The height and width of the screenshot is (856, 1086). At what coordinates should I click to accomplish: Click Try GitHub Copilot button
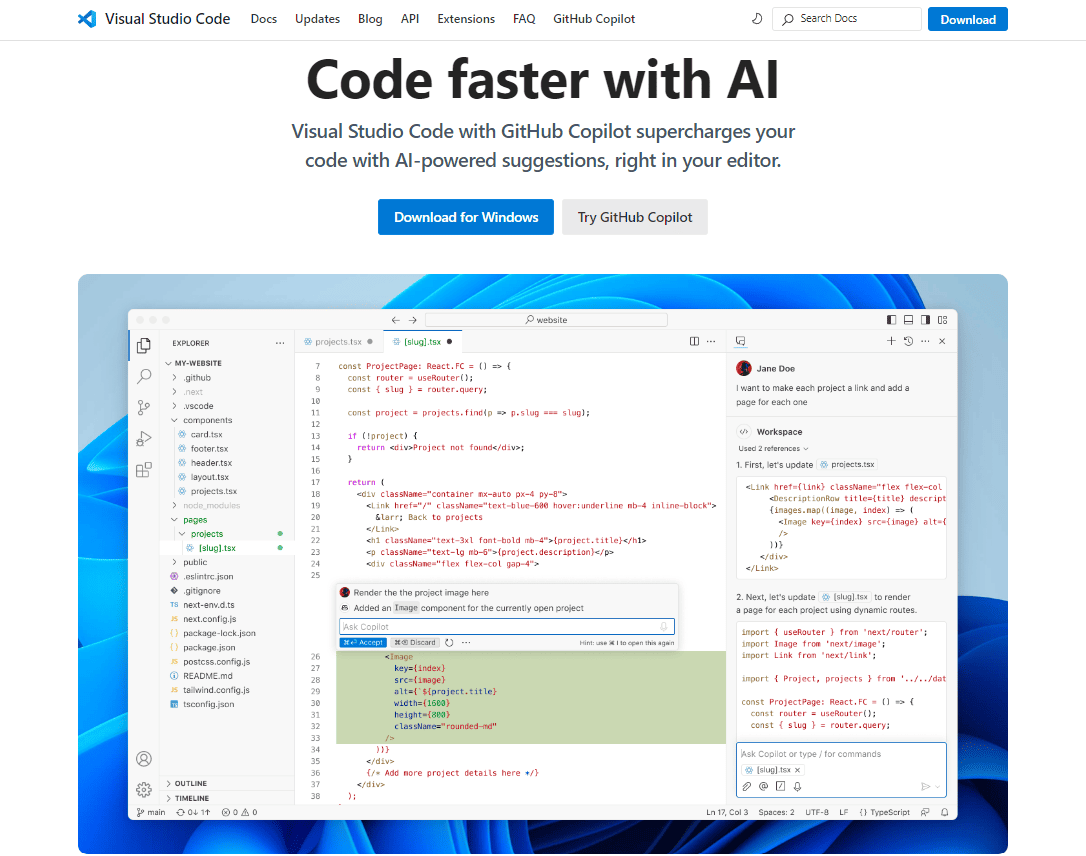pyautogui.click(x=635, y=217)
